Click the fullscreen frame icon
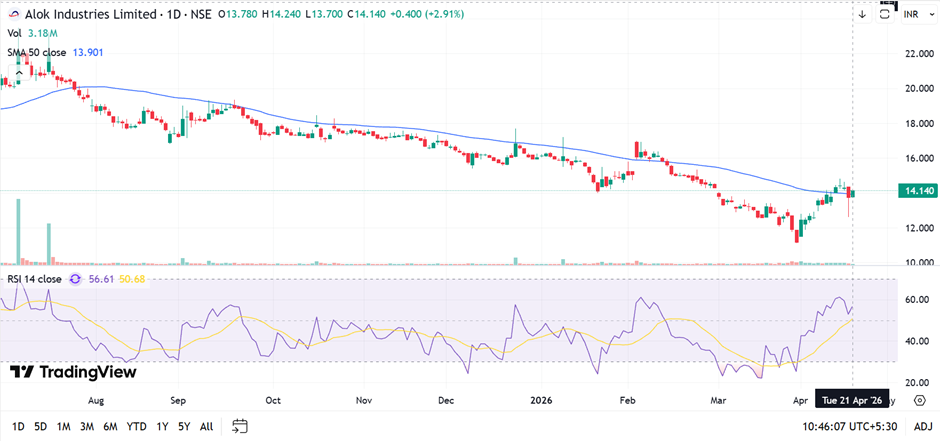Image resolution: width=940 pixels, height=441 pixels. coord(885,14)
